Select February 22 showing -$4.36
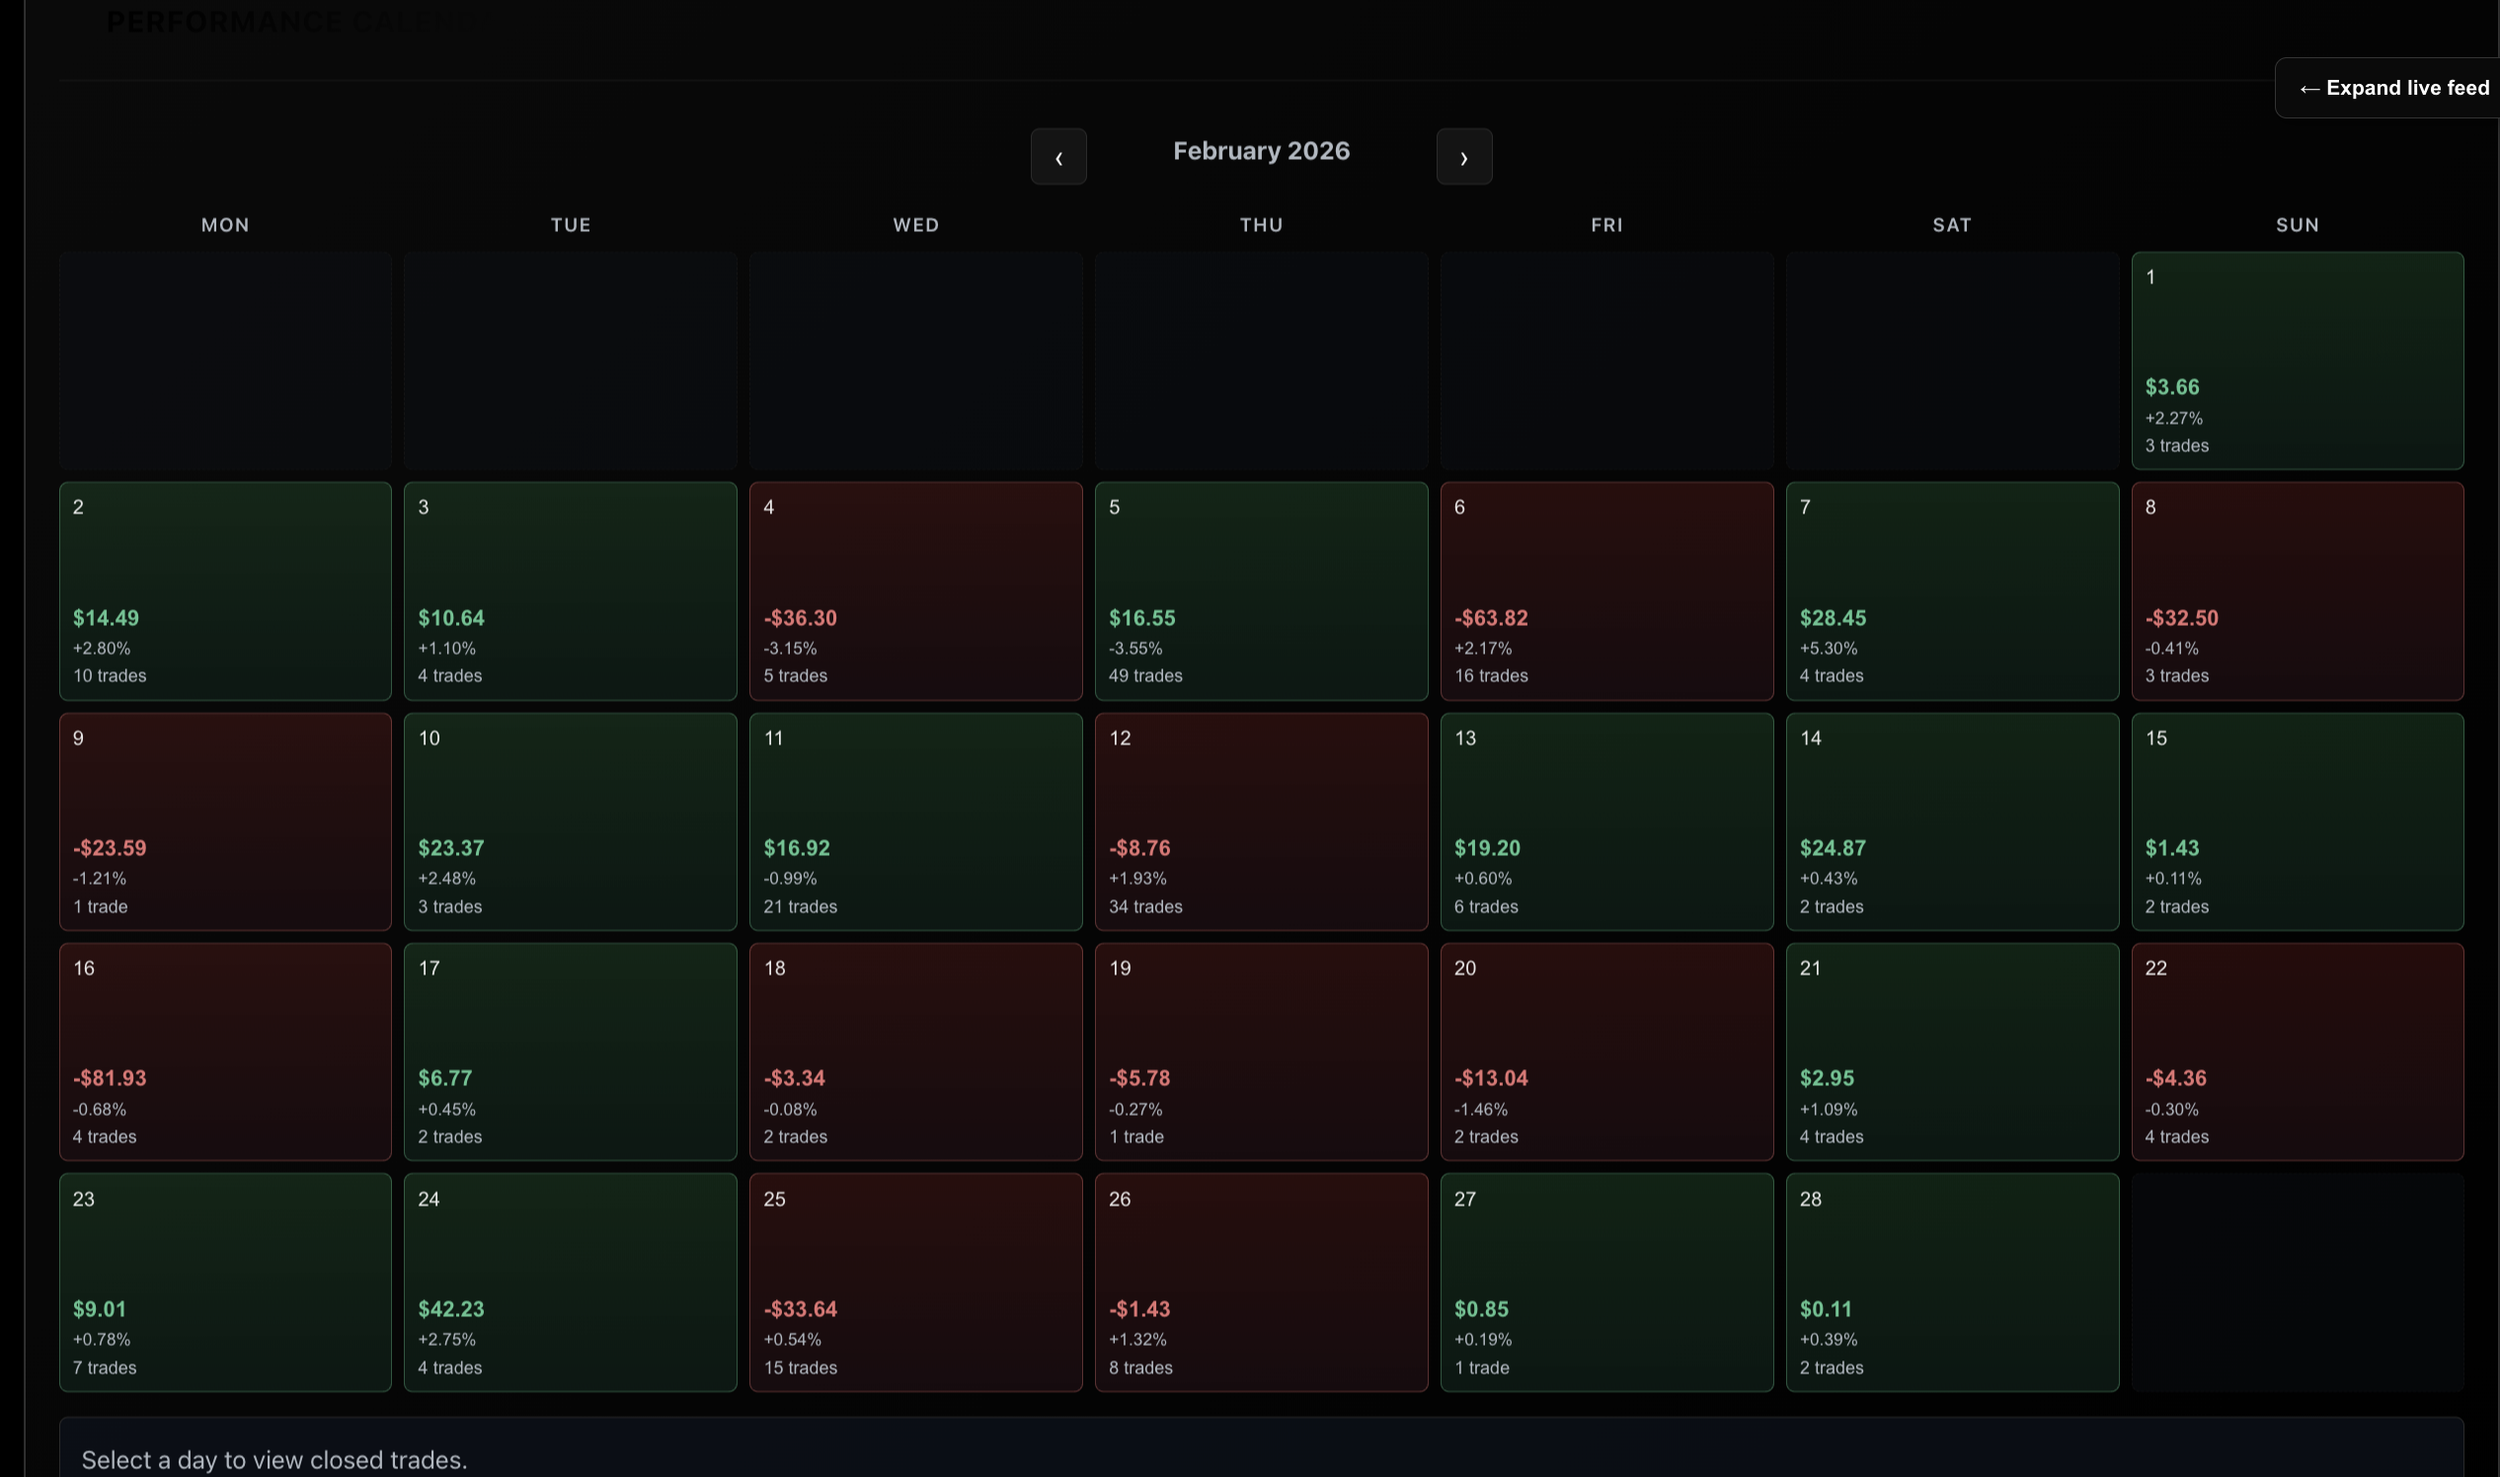This screenshot has height=1477, width=2500. [2296, 1051]
